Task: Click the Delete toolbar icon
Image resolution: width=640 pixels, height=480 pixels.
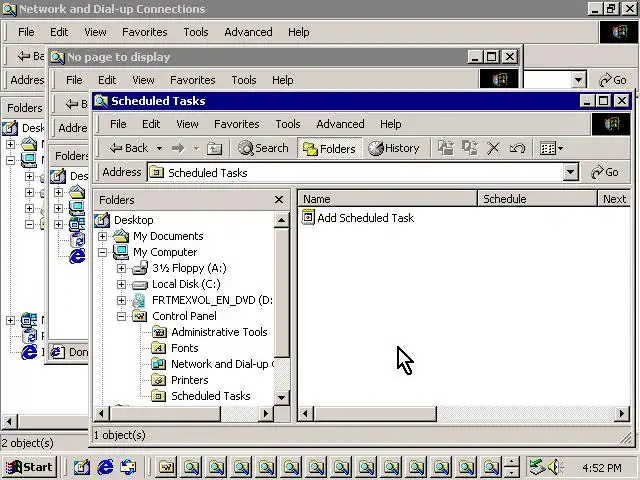Action: click(x=493, y=149)
